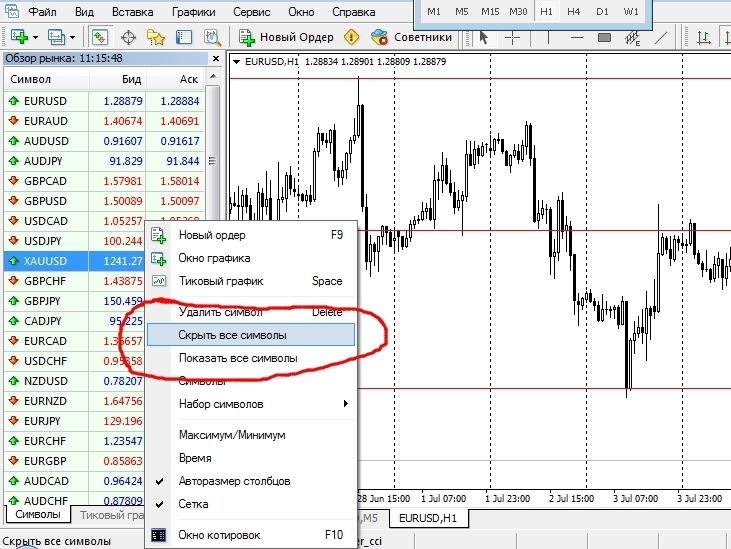Image resolution: width=731 pixels, height=549 pixels.
Task: Click the Новый Ордер button
Action: pyautogui.click(x=287, y=37)
